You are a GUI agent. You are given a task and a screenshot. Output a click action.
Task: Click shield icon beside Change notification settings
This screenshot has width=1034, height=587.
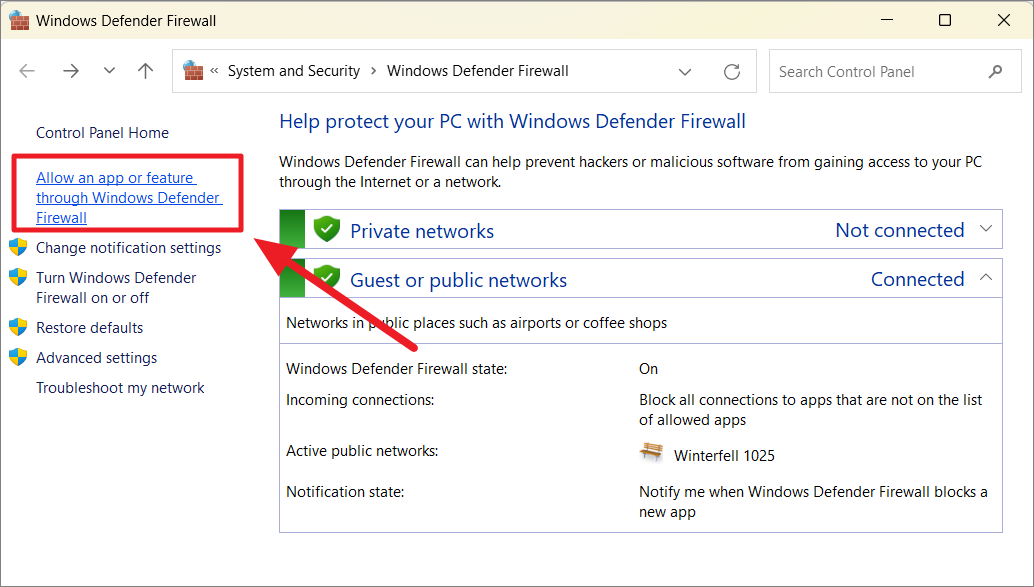pyautogui.click(x=18, y=247)
